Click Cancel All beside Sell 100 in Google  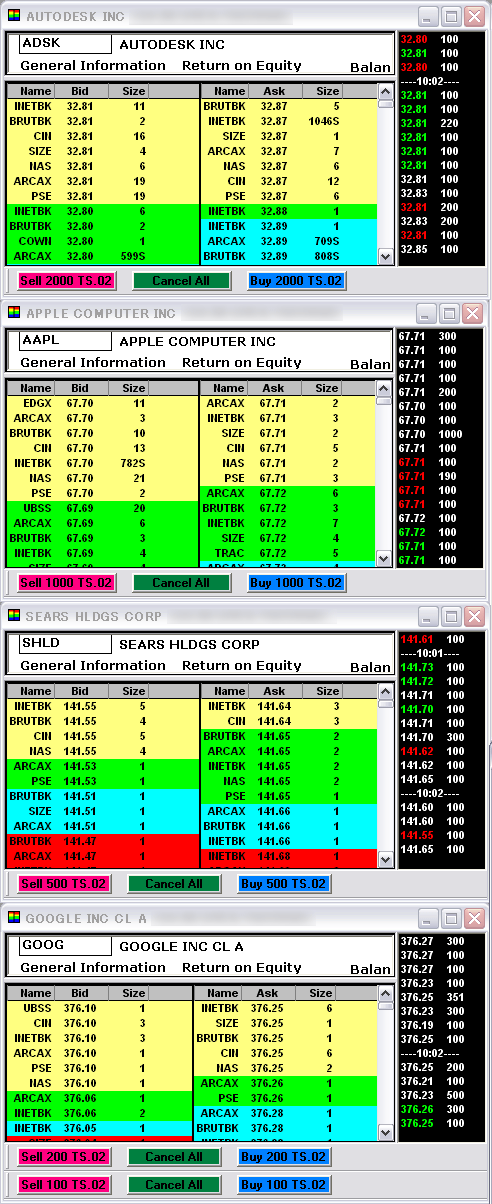click(x=173, y=1185)
